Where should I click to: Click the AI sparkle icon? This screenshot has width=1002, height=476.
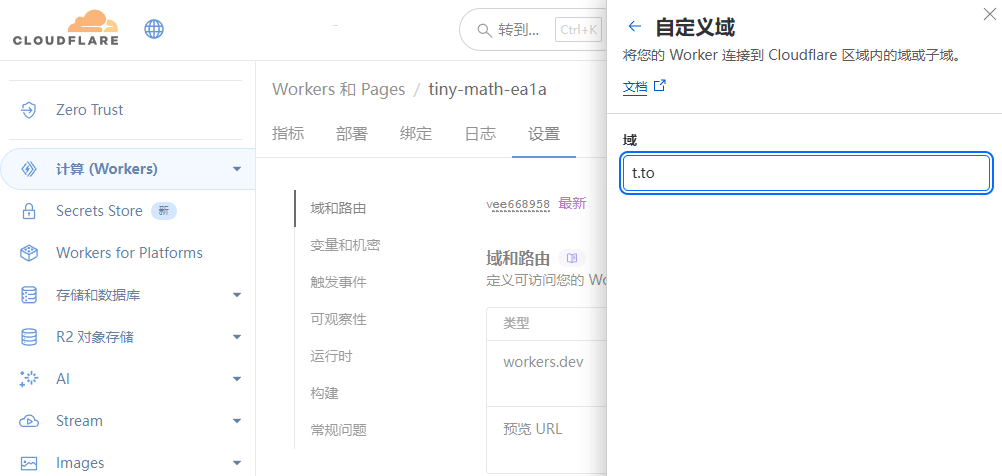(29, 379)
